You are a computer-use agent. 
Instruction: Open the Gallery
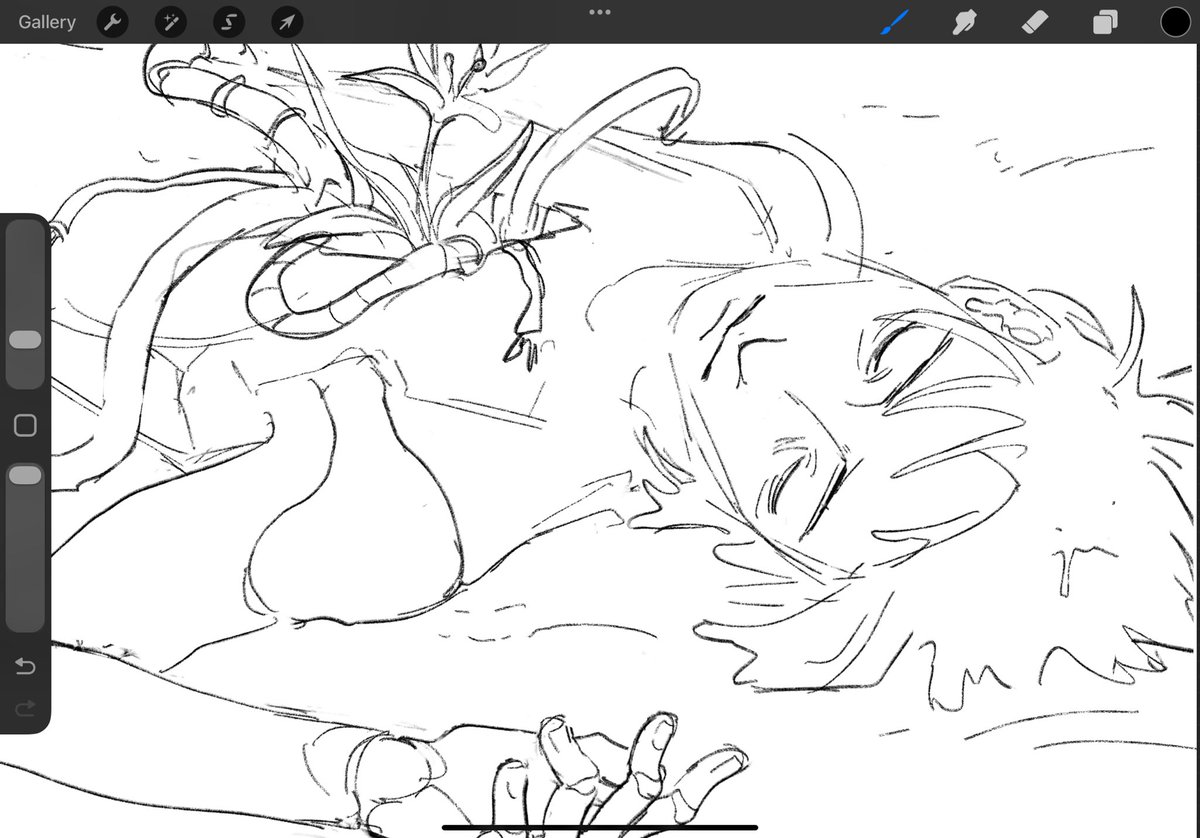pyautogui.click(x=47, y=22)
